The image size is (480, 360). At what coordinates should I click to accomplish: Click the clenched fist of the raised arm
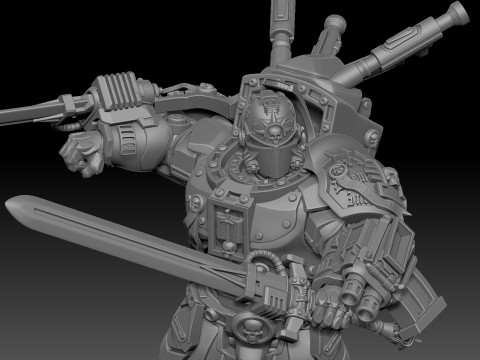click(83, 154)
